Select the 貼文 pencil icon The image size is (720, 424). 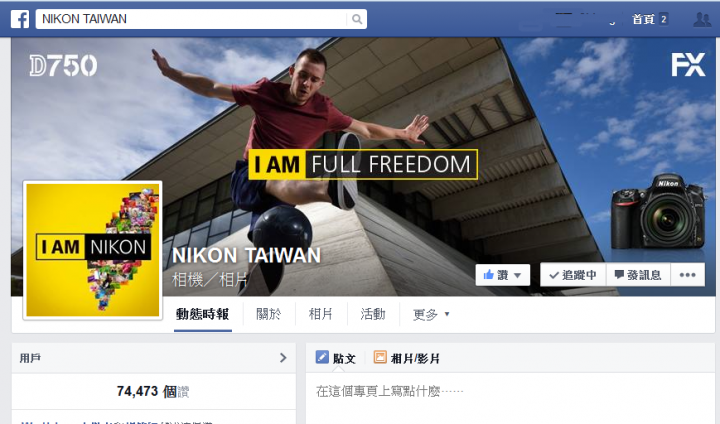(322, 357)
